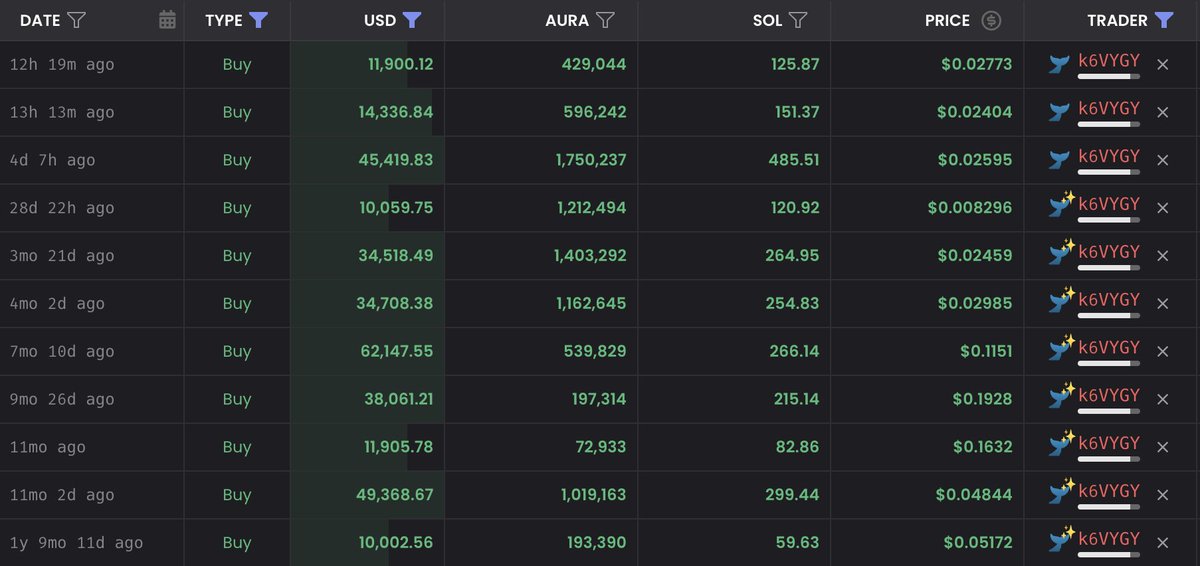
Task: Click the AURA amount 539,829
Action: pyautogui.click(x=594, y=351)
